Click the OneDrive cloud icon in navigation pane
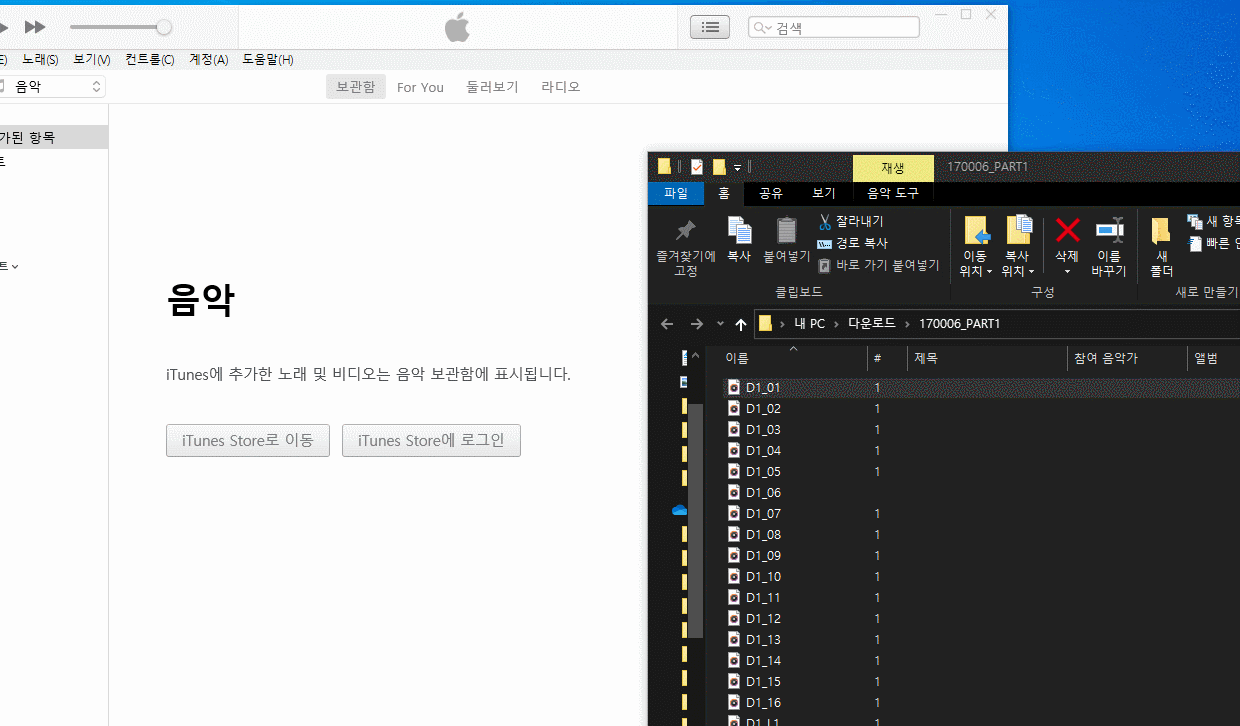 tap(680, 510)
